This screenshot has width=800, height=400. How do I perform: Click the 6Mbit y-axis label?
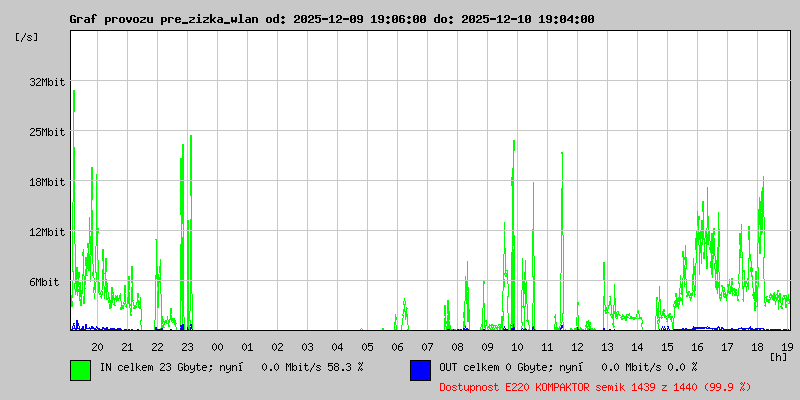[44, 282]
